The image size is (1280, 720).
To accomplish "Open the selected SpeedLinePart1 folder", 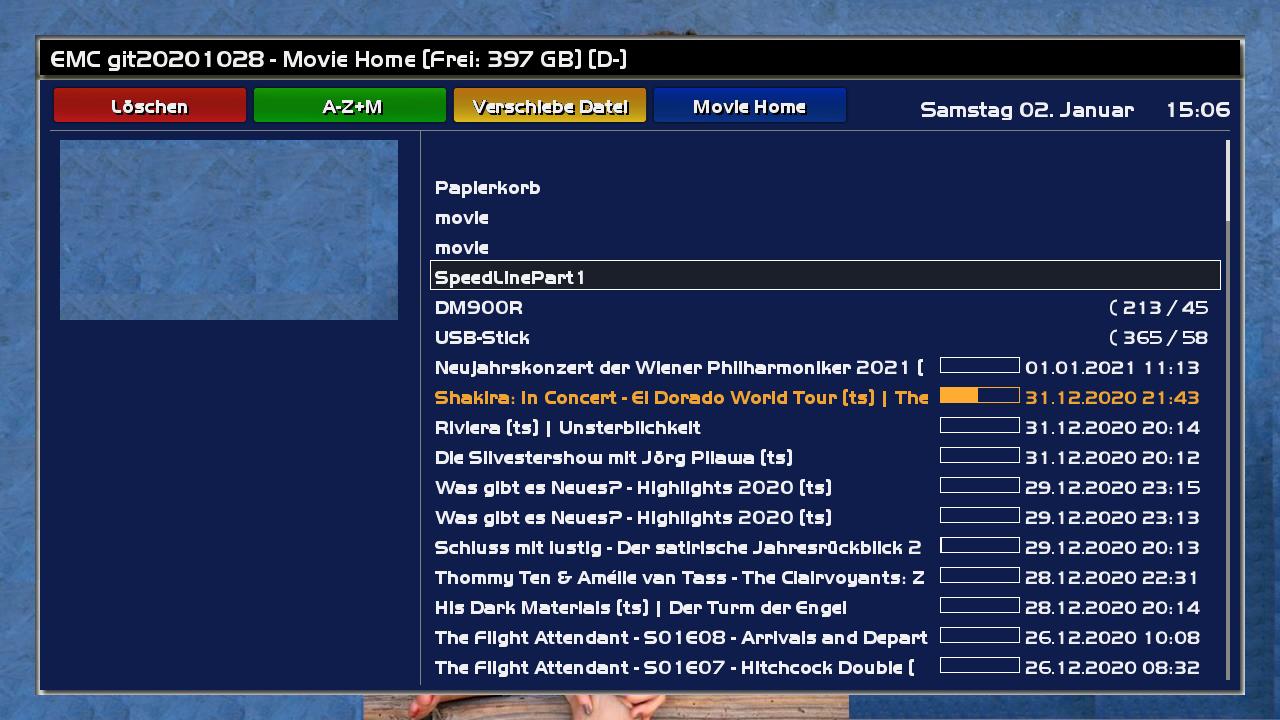I will pos(510,277).
